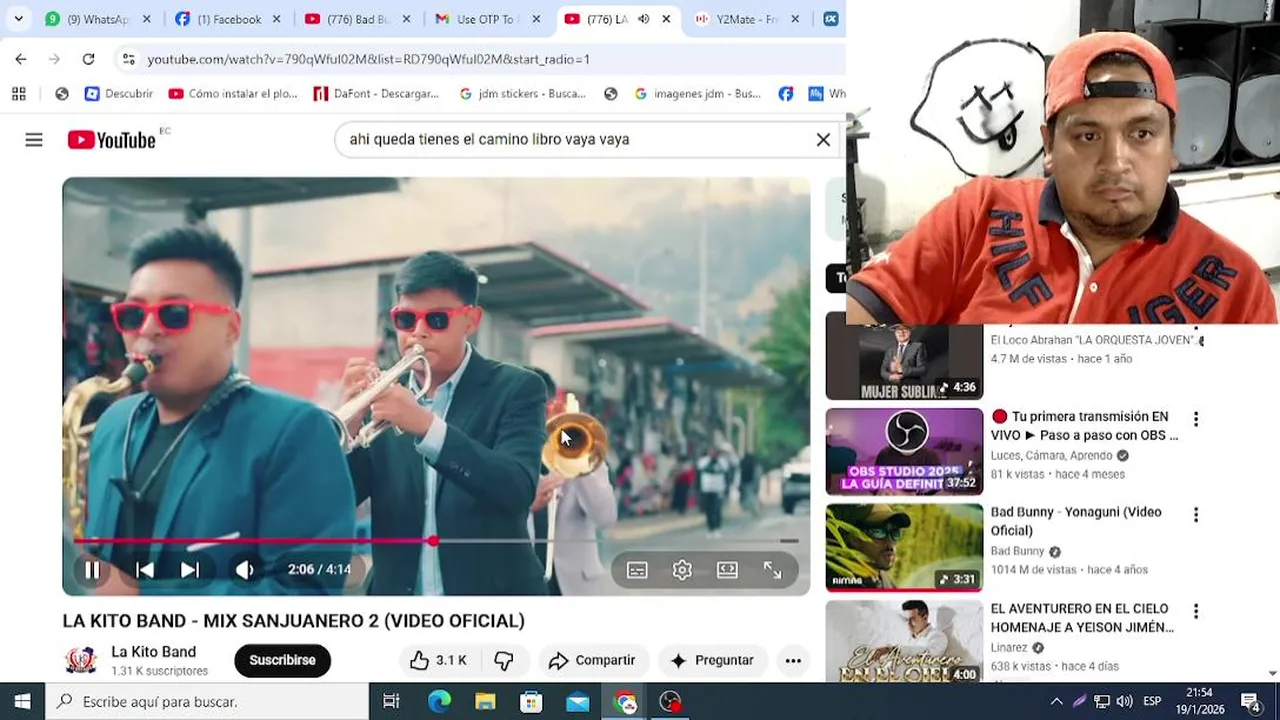Image resolution: width=1280 pixels, height=720 pixels.
Task: Enter fullscreen mode in video player
Action: [773, 570]
